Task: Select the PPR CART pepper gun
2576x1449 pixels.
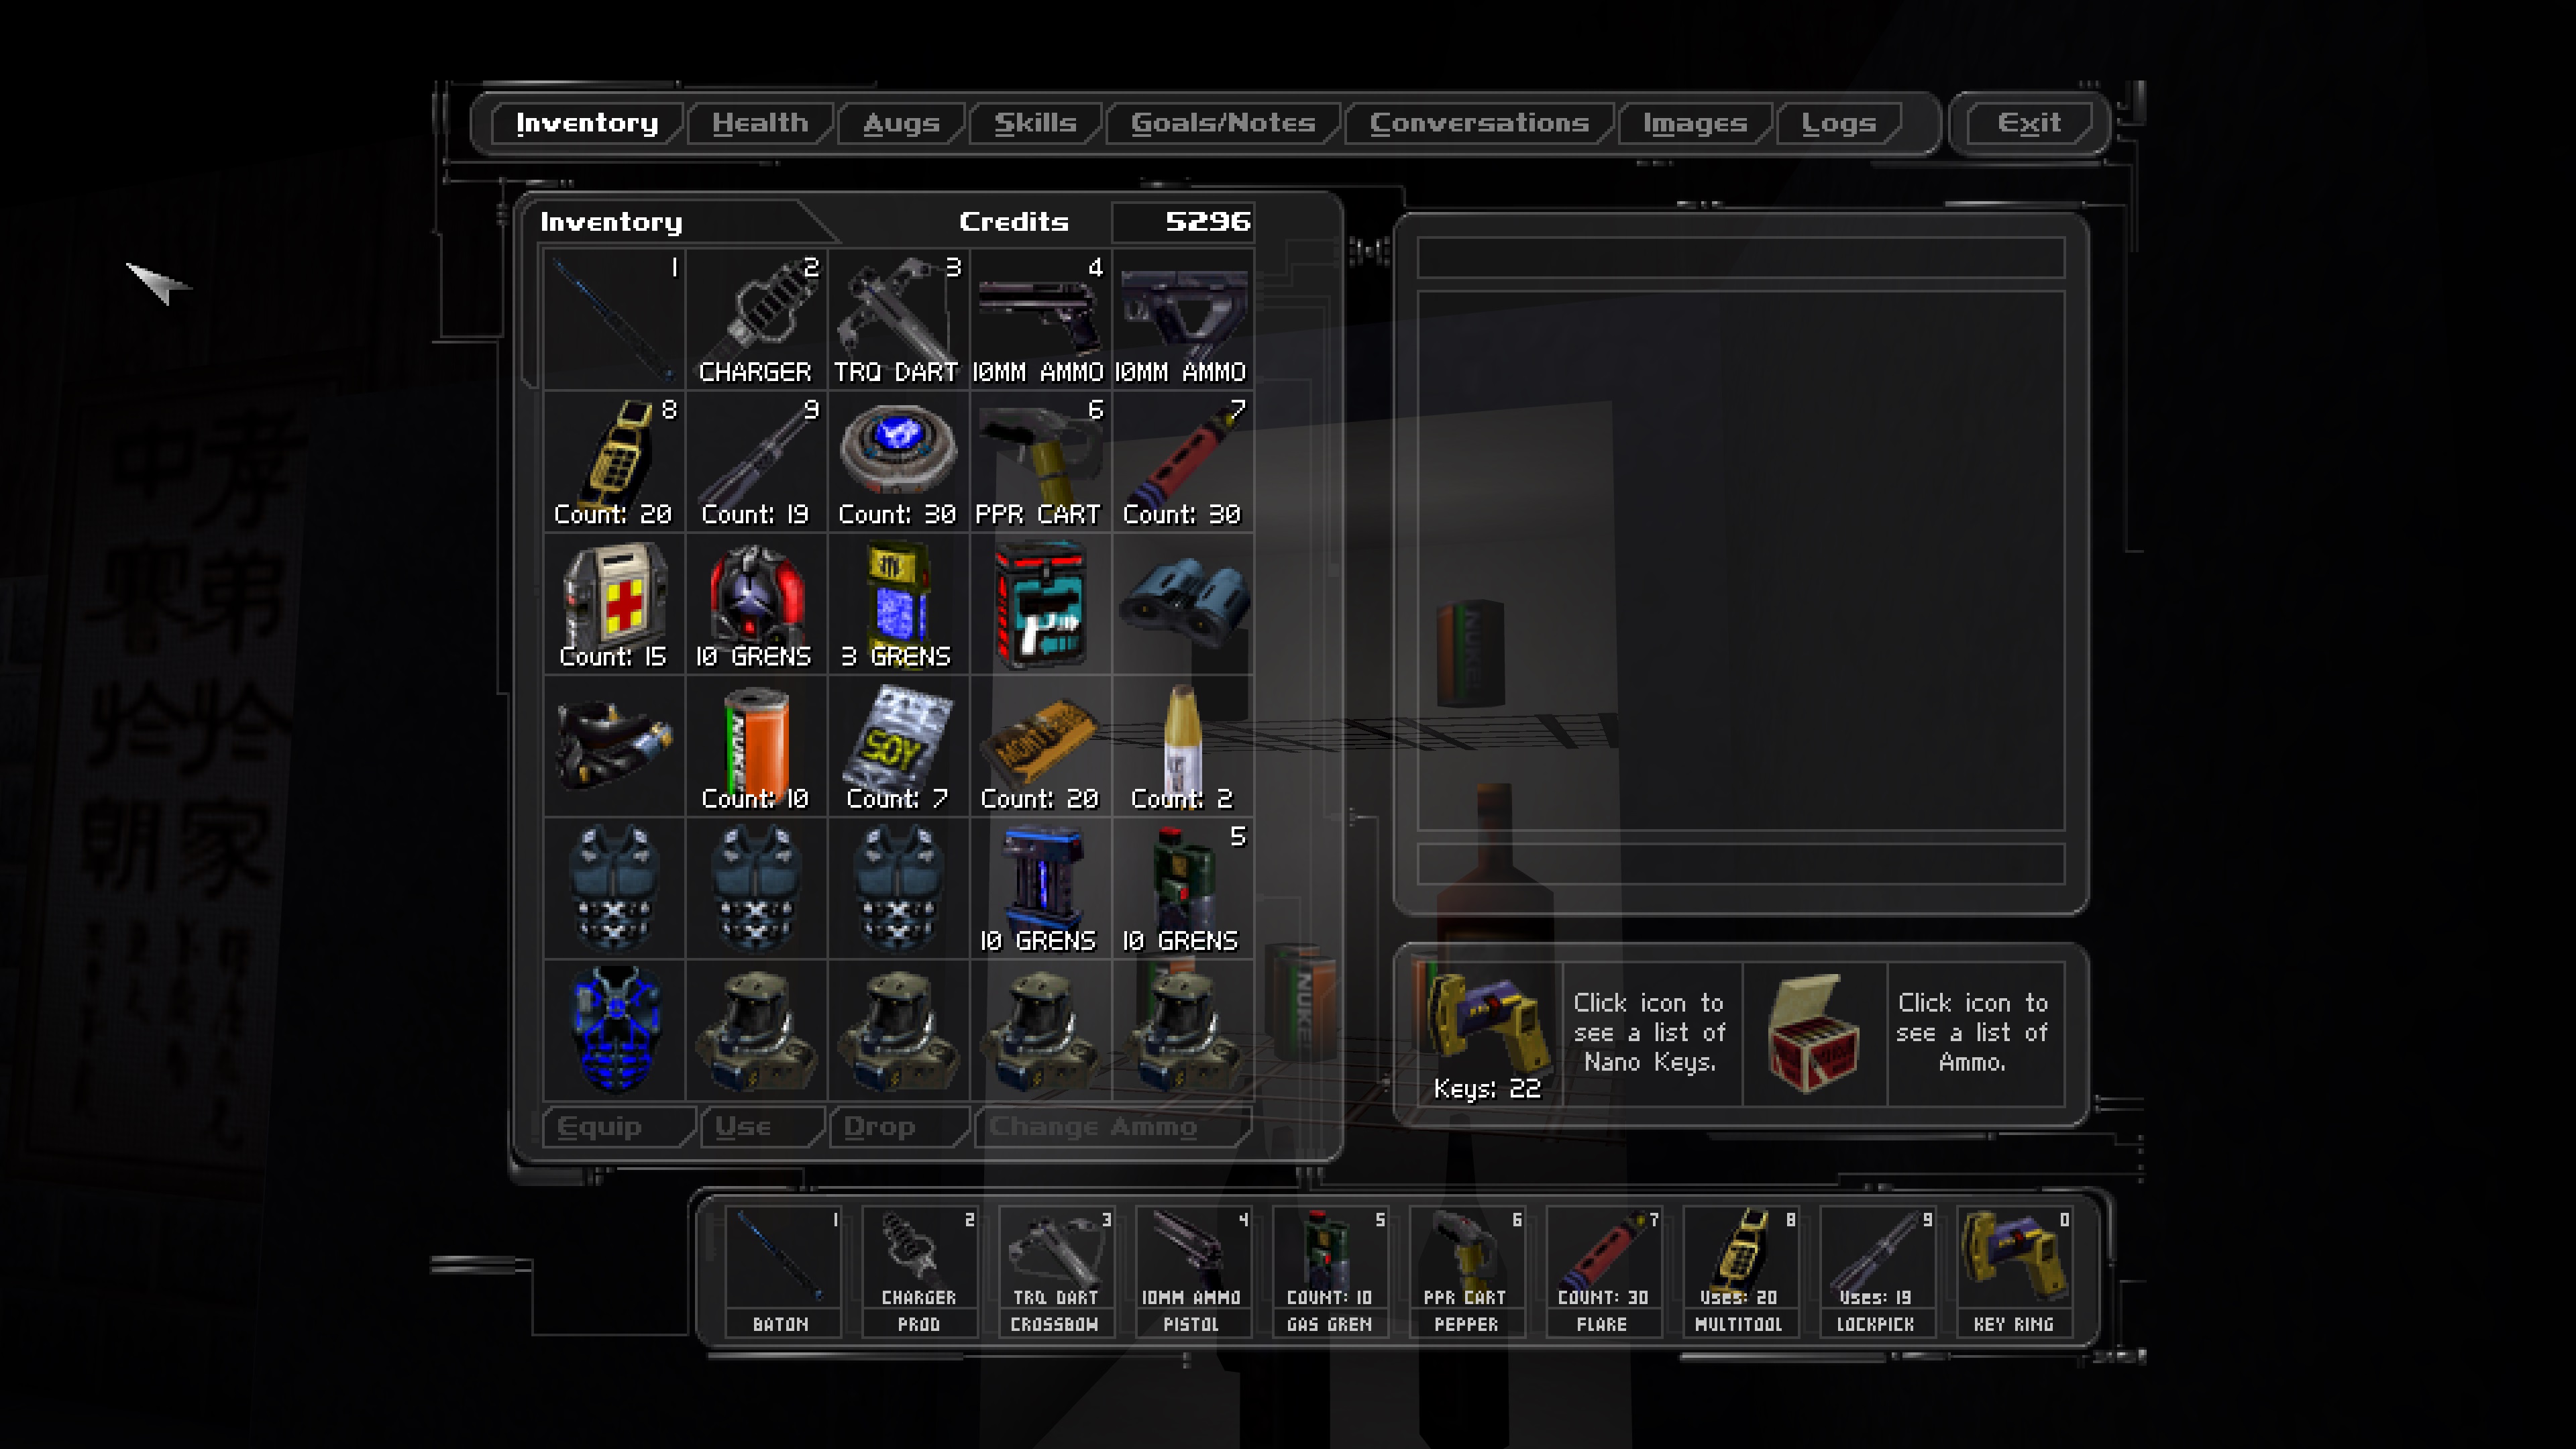Action: (1040, 461)
